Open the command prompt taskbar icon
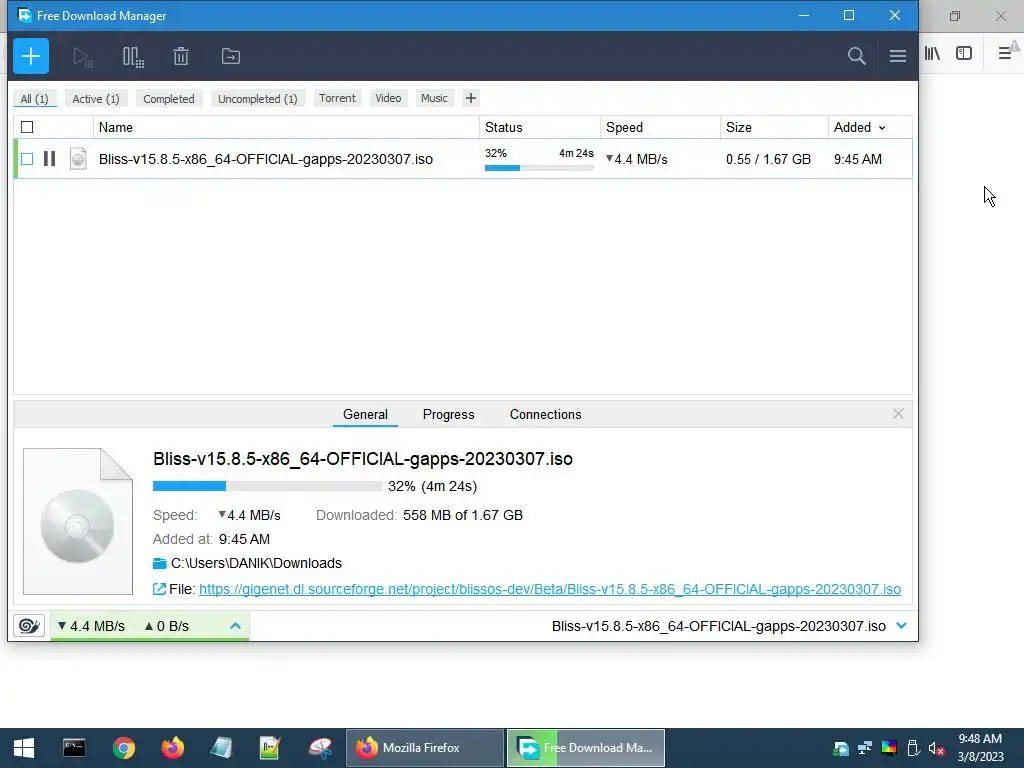 tap(74, 748)
